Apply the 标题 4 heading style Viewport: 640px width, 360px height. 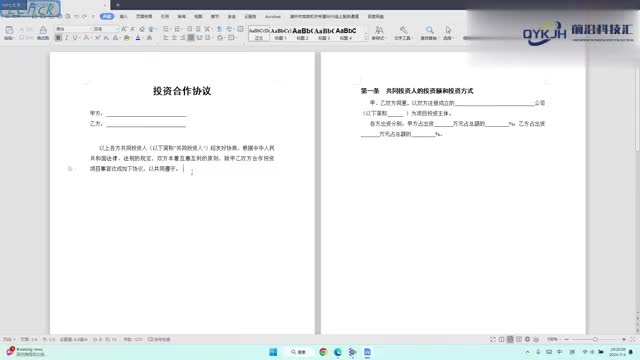click(x=346, y=33)
